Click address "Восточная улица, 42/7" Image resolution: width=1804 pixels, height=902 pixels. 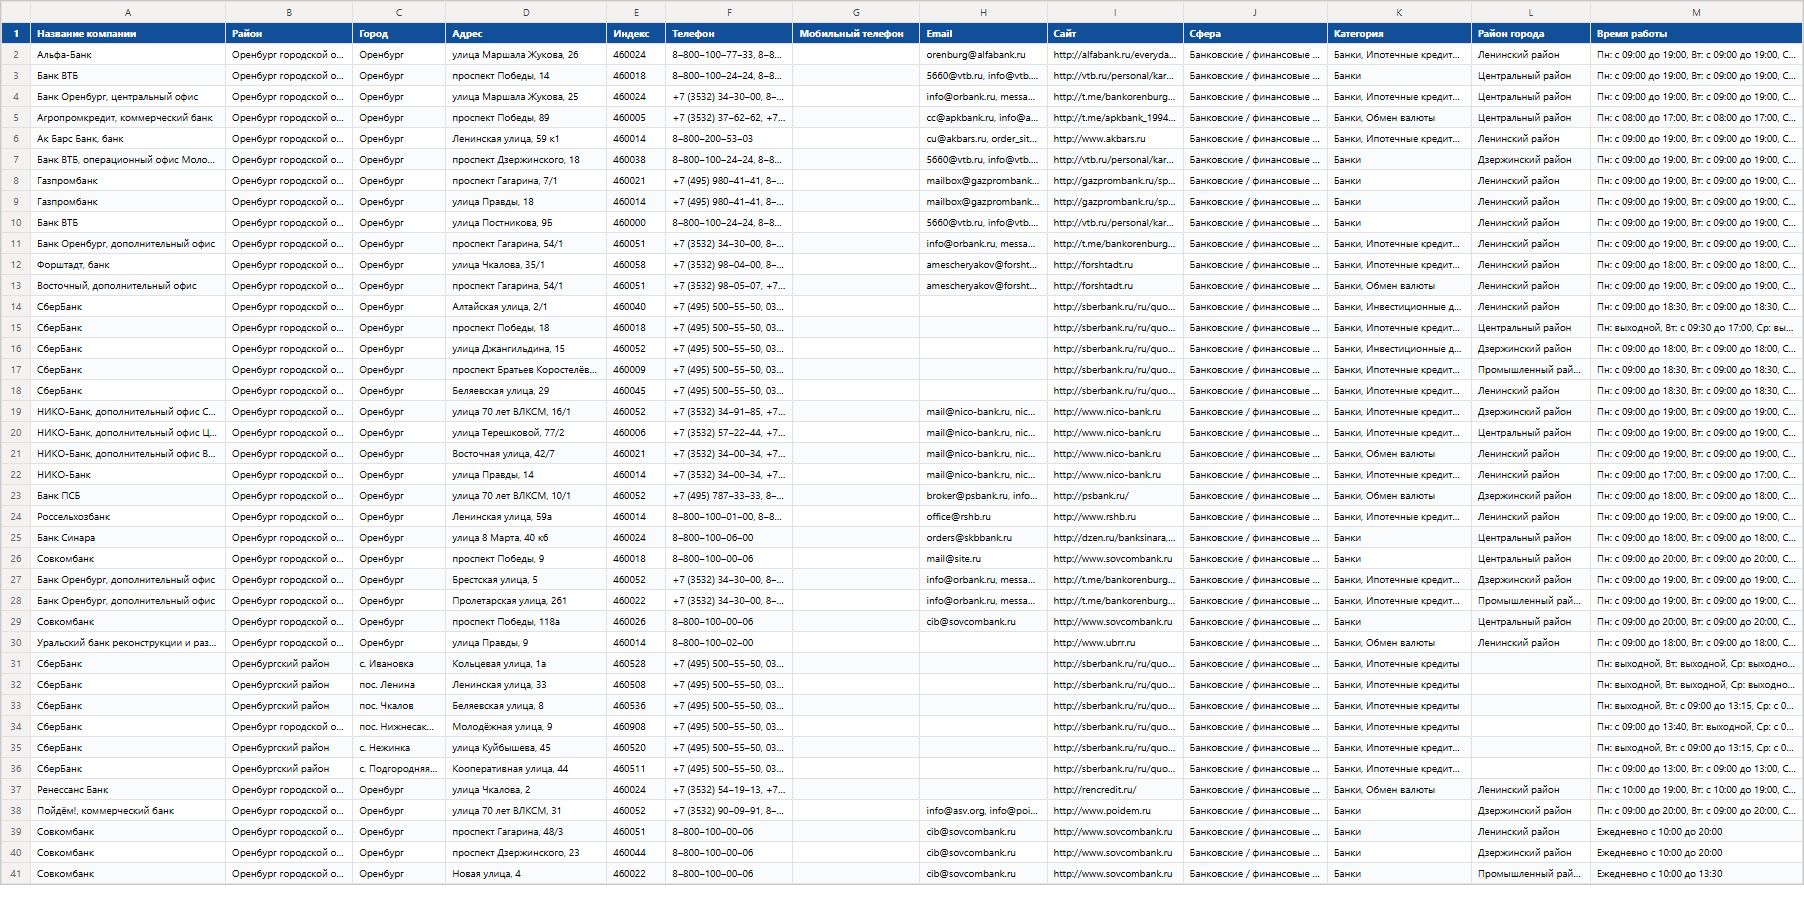pyautogui.click(x=526, y=454)
